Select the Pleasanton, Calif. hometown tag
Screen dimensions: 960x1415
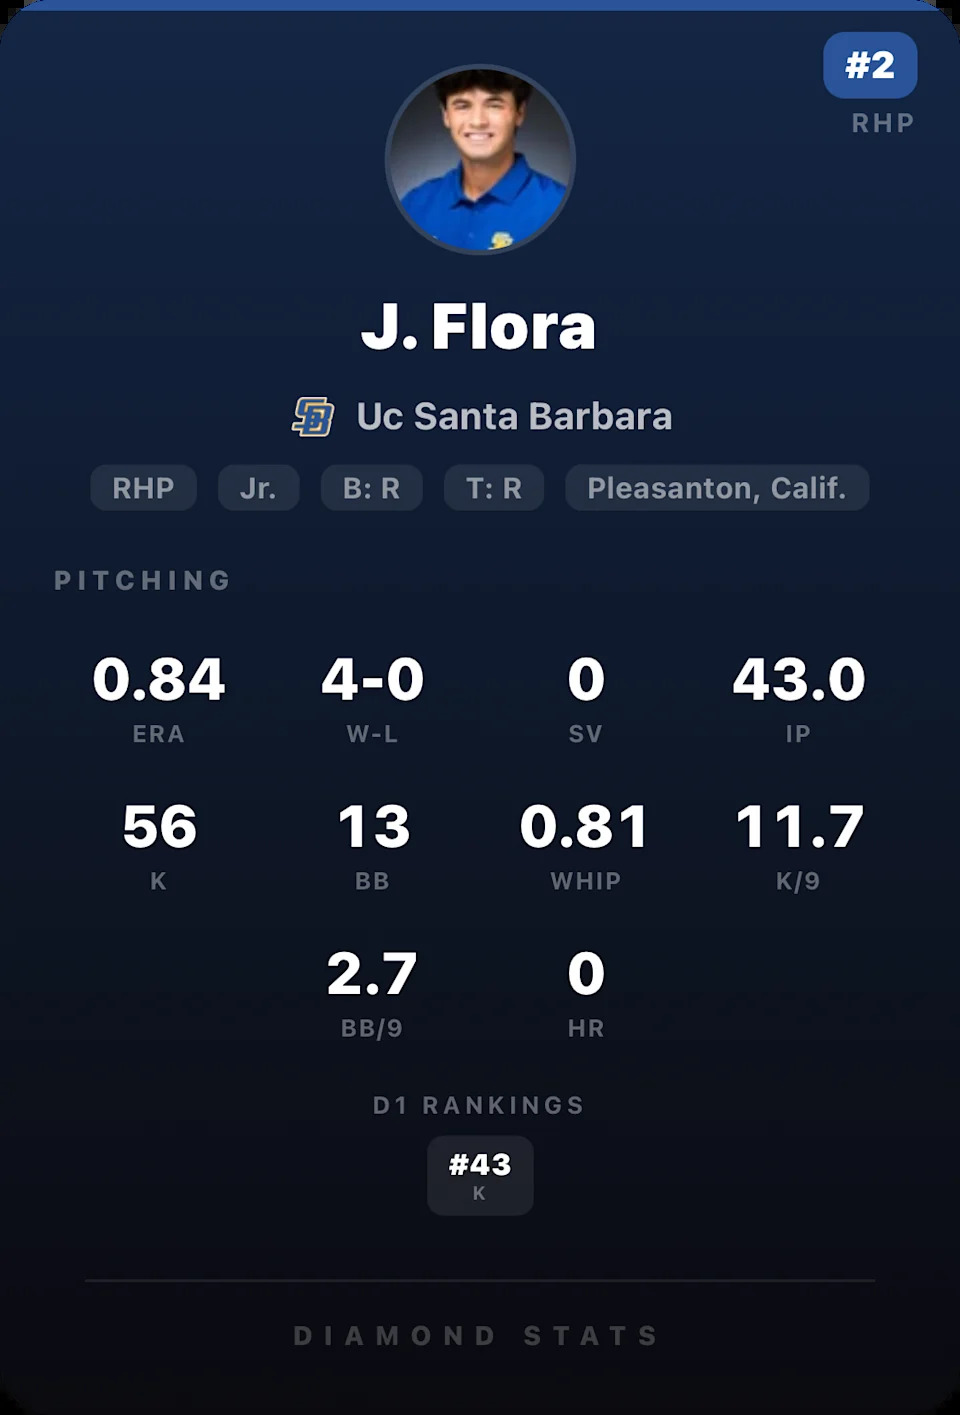(716, 488)
